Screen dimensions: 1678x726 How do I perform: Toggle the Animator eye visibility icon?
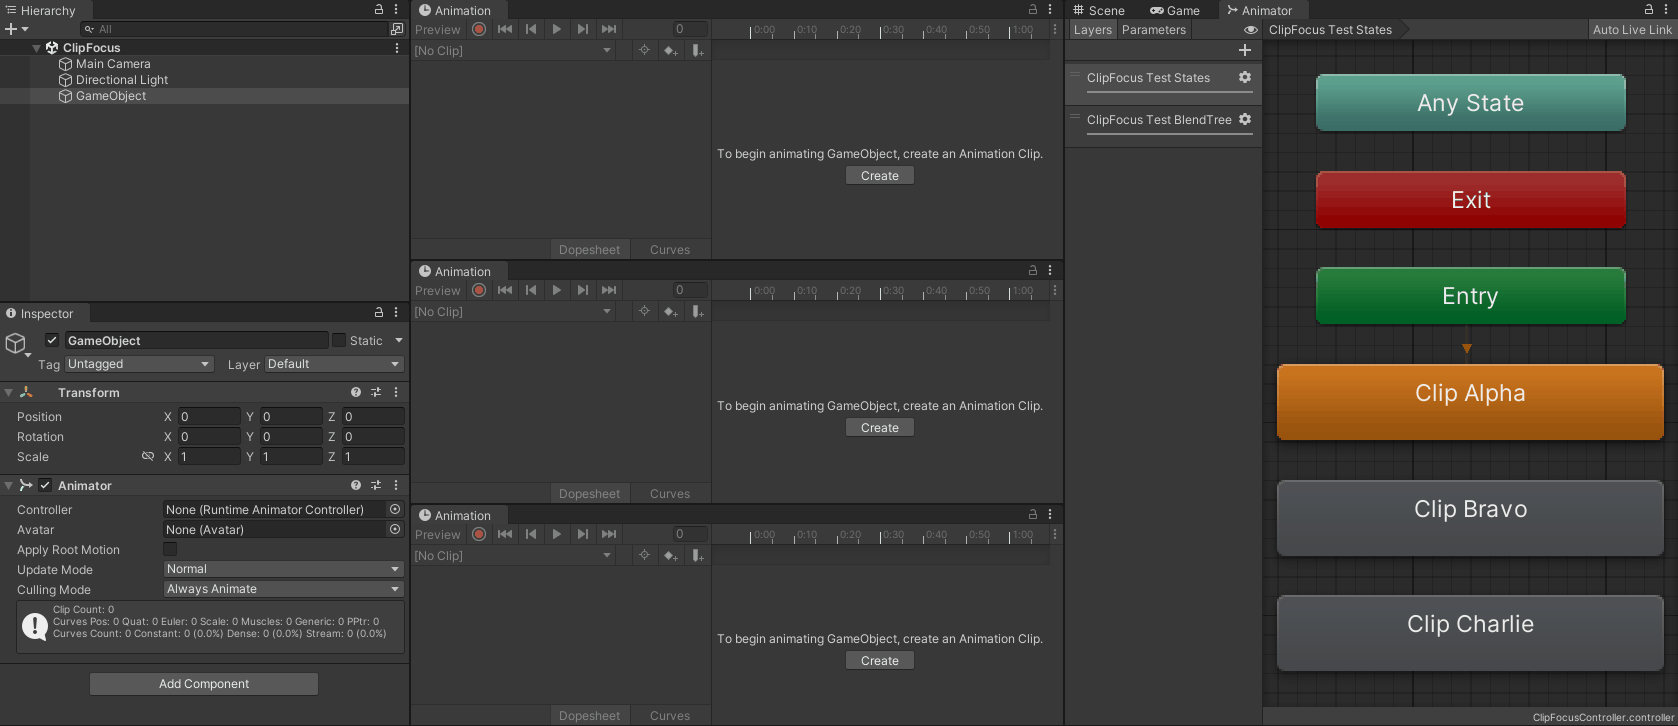coord(1250,29)
